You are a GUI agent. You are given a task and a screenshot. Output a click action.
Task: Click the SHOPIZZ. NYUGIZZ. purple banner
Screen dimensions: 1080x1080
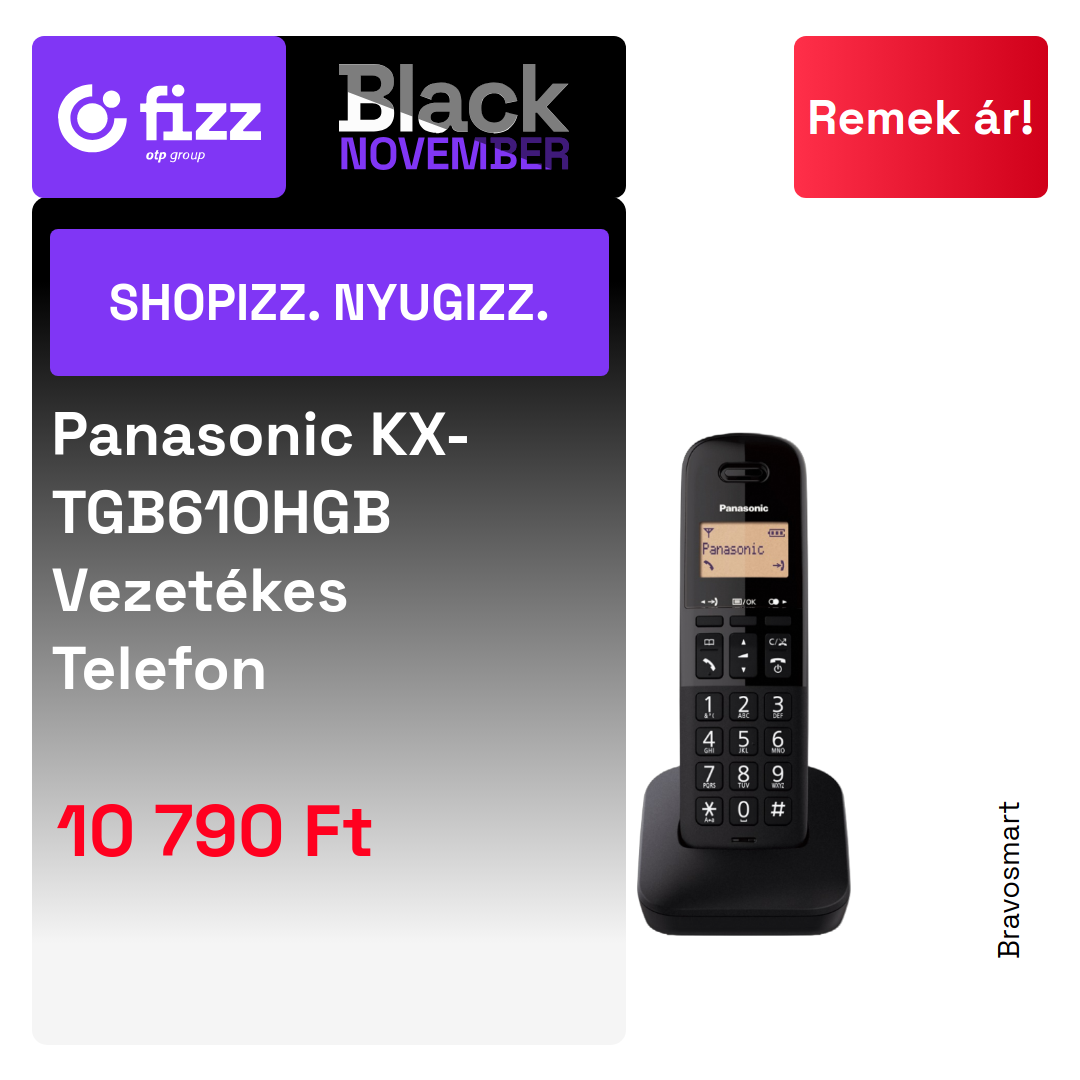(329, 302)
